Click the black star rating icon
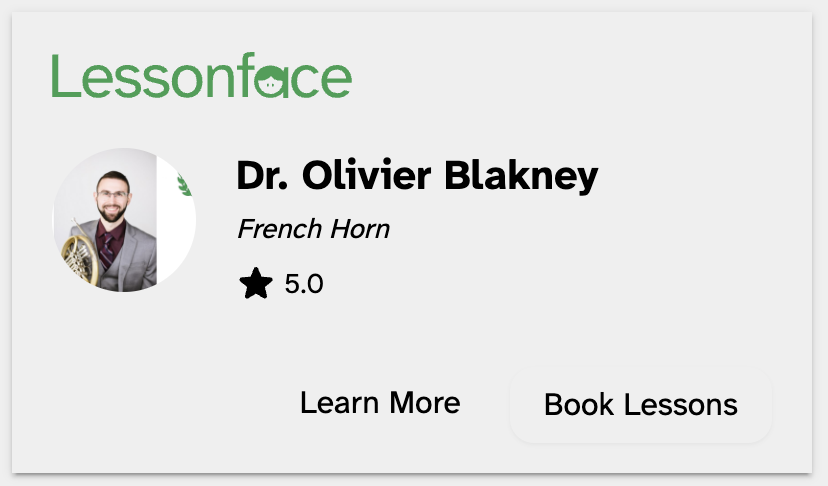 [x=256, y=285]
